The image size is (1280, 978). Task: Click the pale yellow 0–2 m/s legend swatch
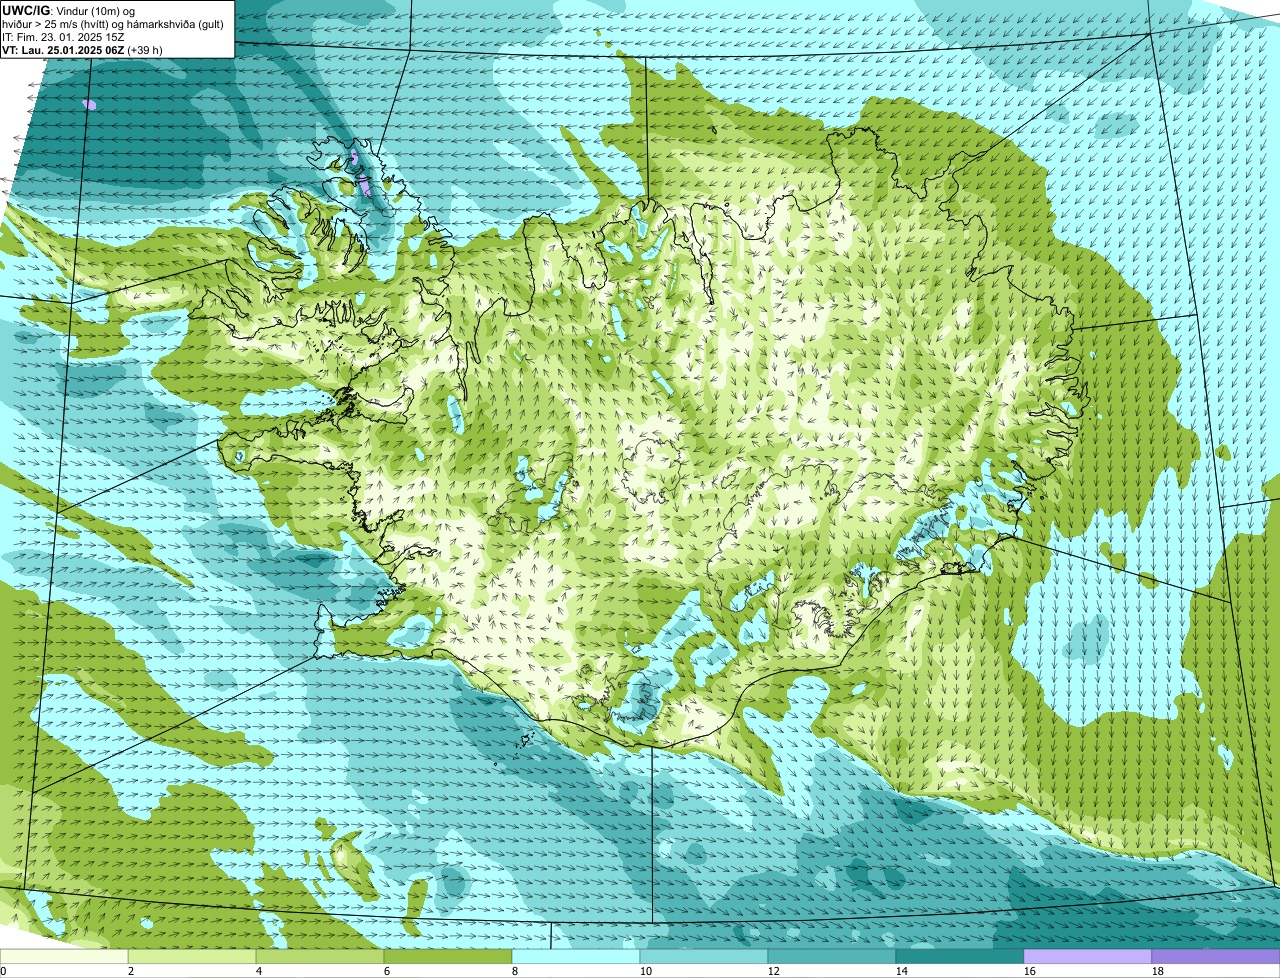tap(64, 956)
